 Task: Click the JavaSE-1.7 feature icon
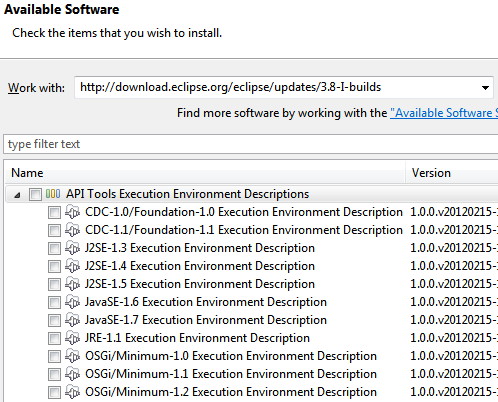(72, 320)
